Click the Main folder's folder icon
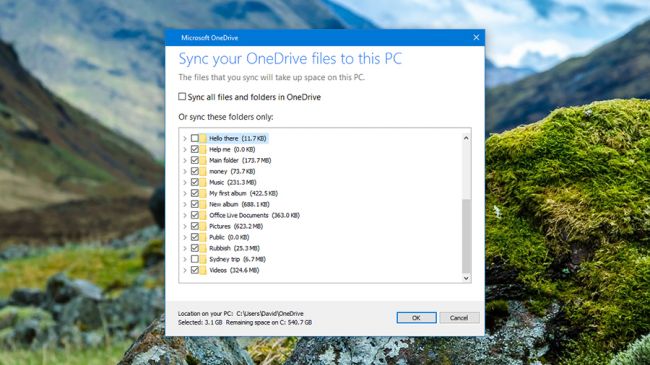 203,160
